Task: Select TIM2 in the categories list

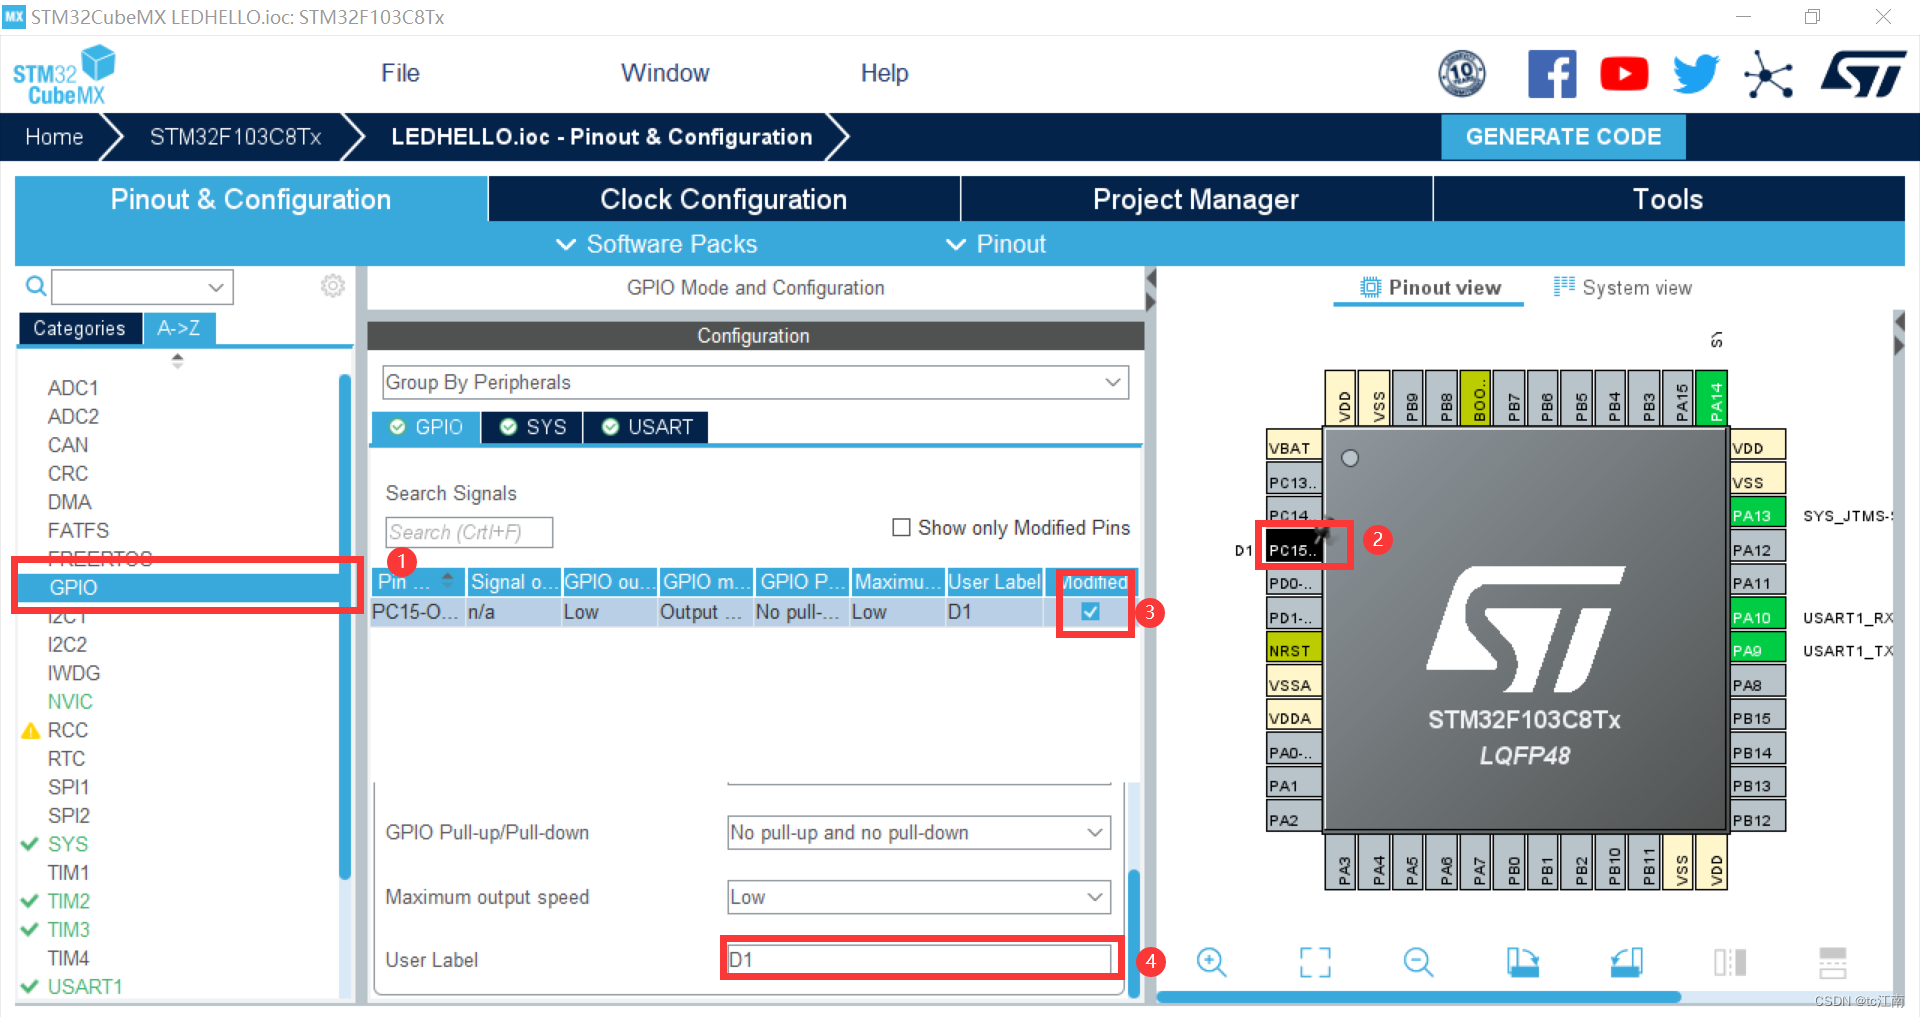Action: [69, 901]
